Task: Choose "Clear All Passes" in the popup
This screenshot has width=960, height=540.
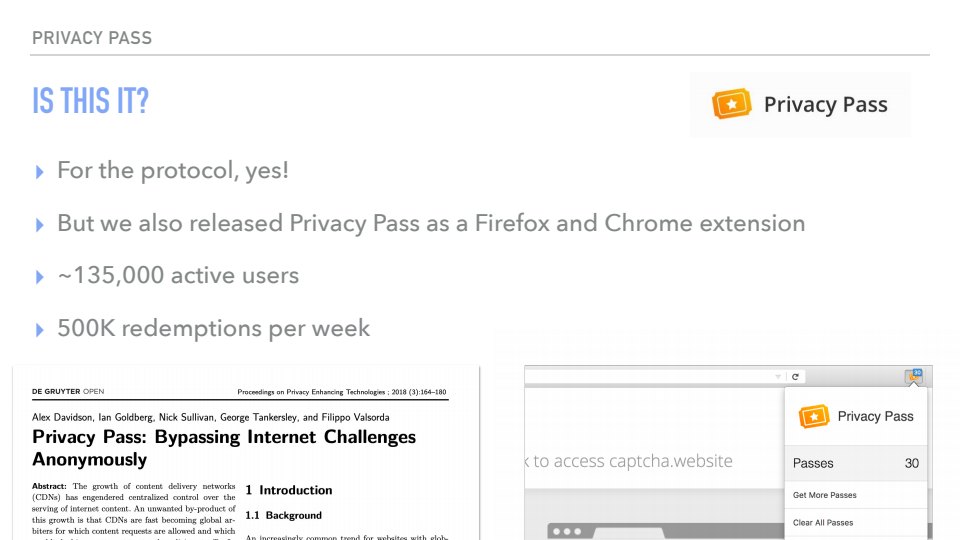Action: 823,522
